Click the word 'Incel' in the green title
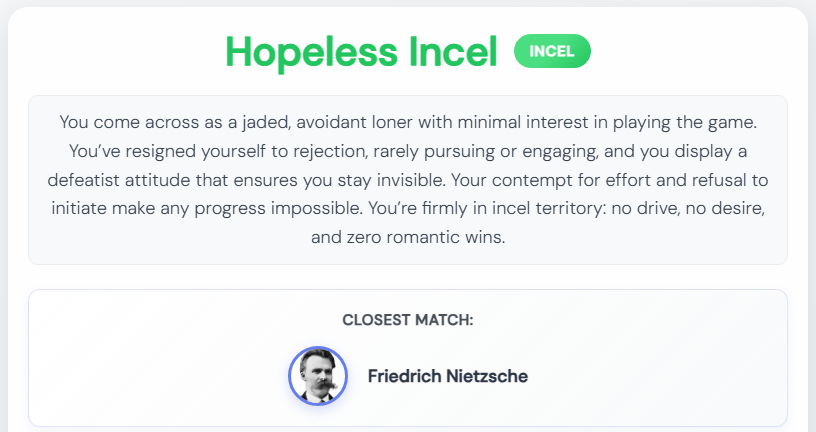The image size is (816, 432). (453, 52)
